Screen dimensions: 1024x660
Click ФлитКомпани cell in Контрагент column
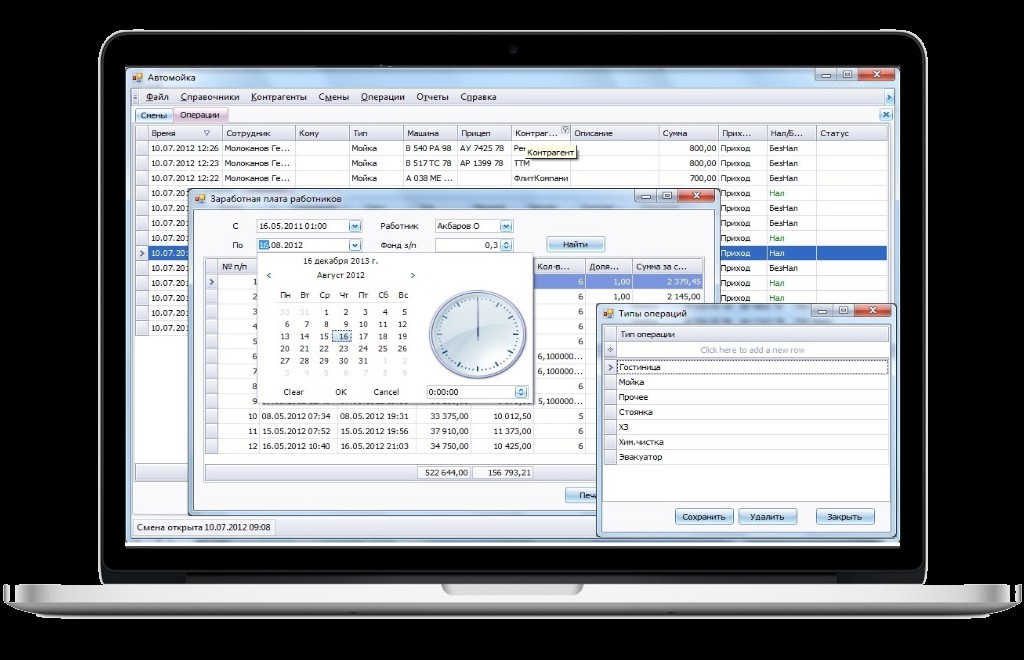pyautogui.click(x=541, y=178)
